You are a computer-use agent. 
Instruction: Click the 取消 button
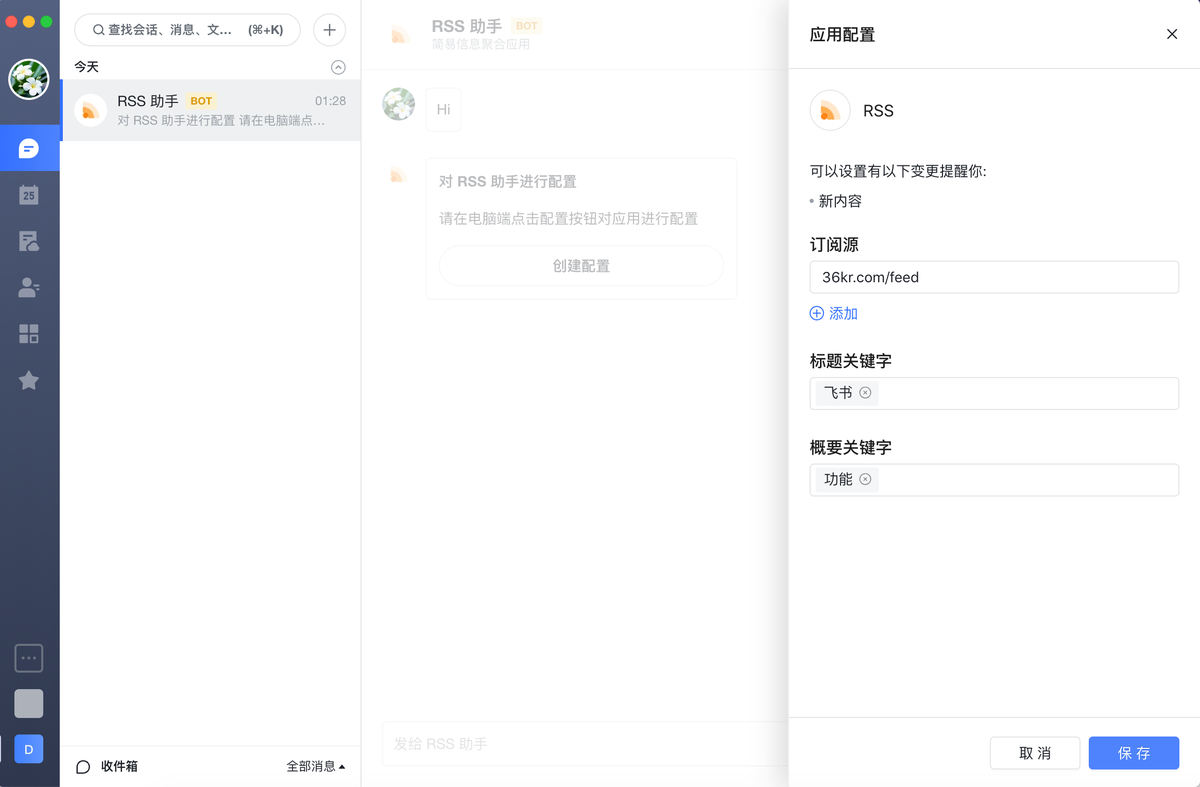1034,753
